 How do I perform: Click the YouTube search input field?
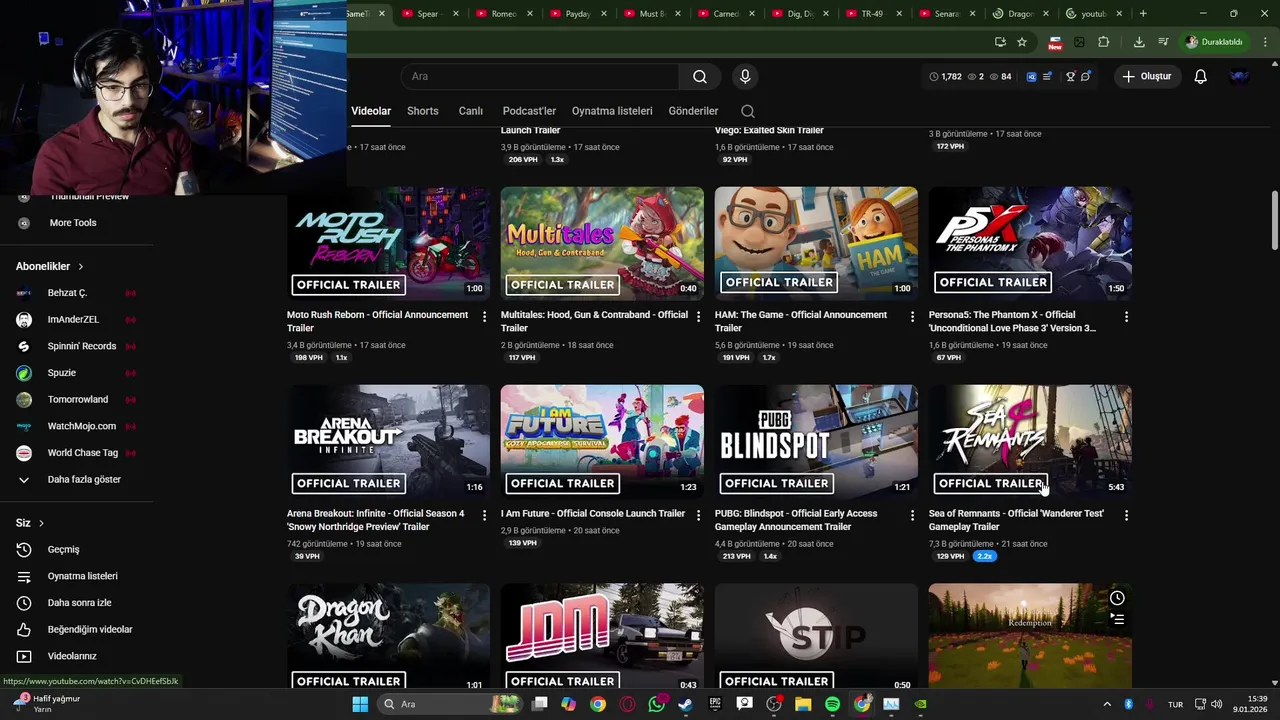point(540,76)
